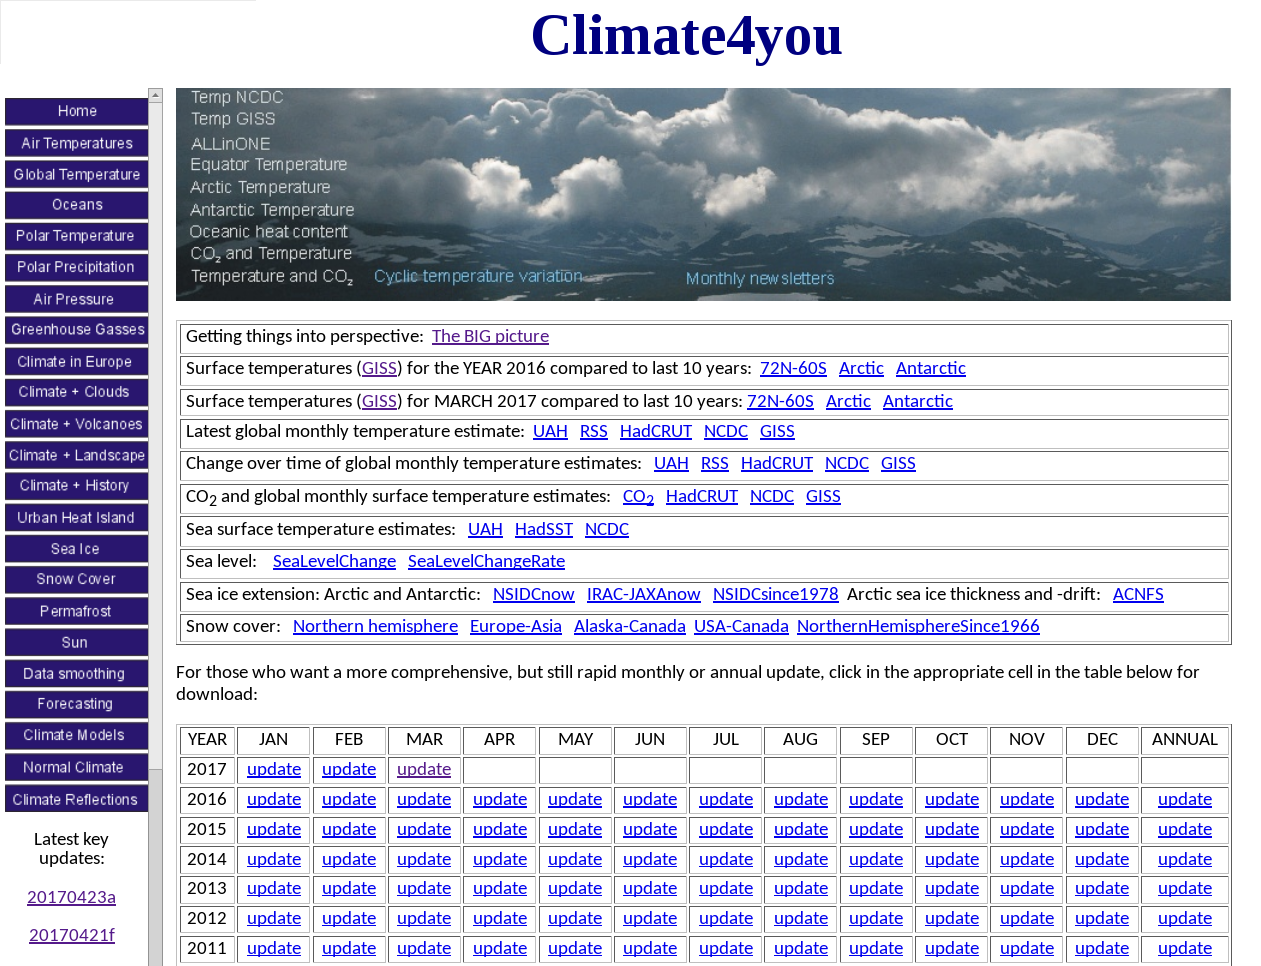Select the Oceans sidebar button
This screenshot has width=1261, height=966.
(x=76, y=205)
